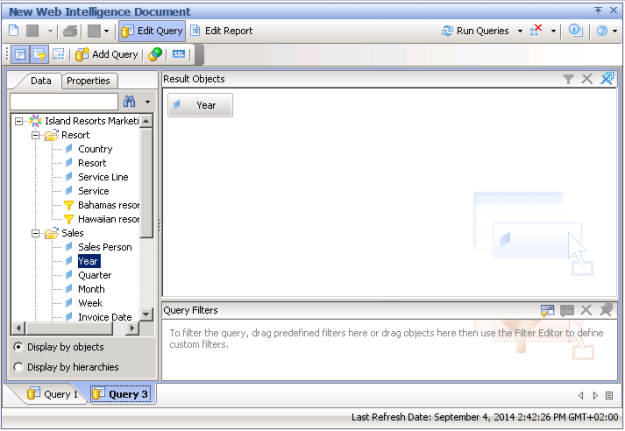
Task: Click the binoculars search icon
Action: pyautogui.click(x=129, y=101)
